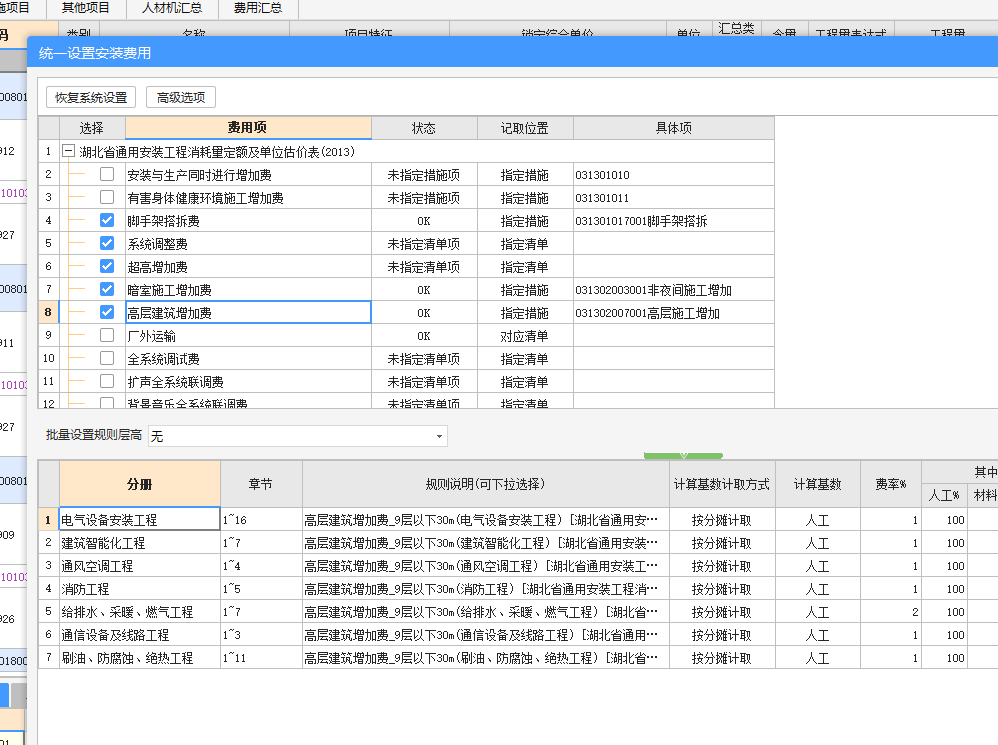Screen dimensions: 998x745
Task: Check the 厂外运输 checkbox
Action: coord(107,335)
